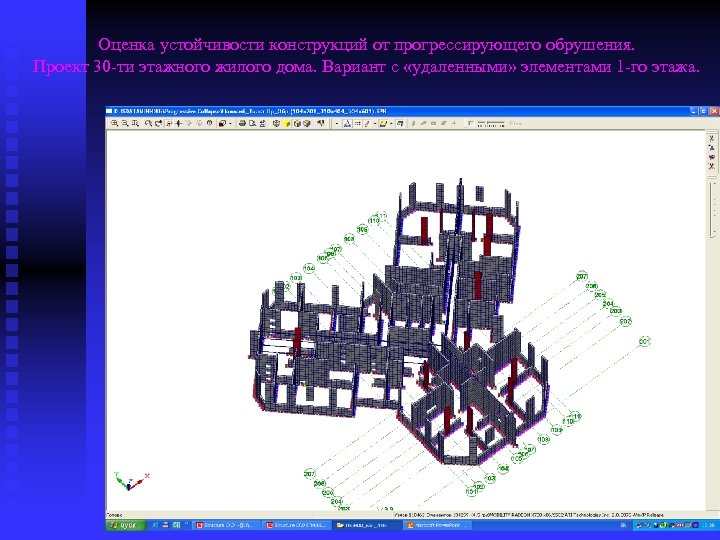Viewport: 720px width, 540px height.
Task: Select the zoom in magnifier tool
Action: coord(114,124)
